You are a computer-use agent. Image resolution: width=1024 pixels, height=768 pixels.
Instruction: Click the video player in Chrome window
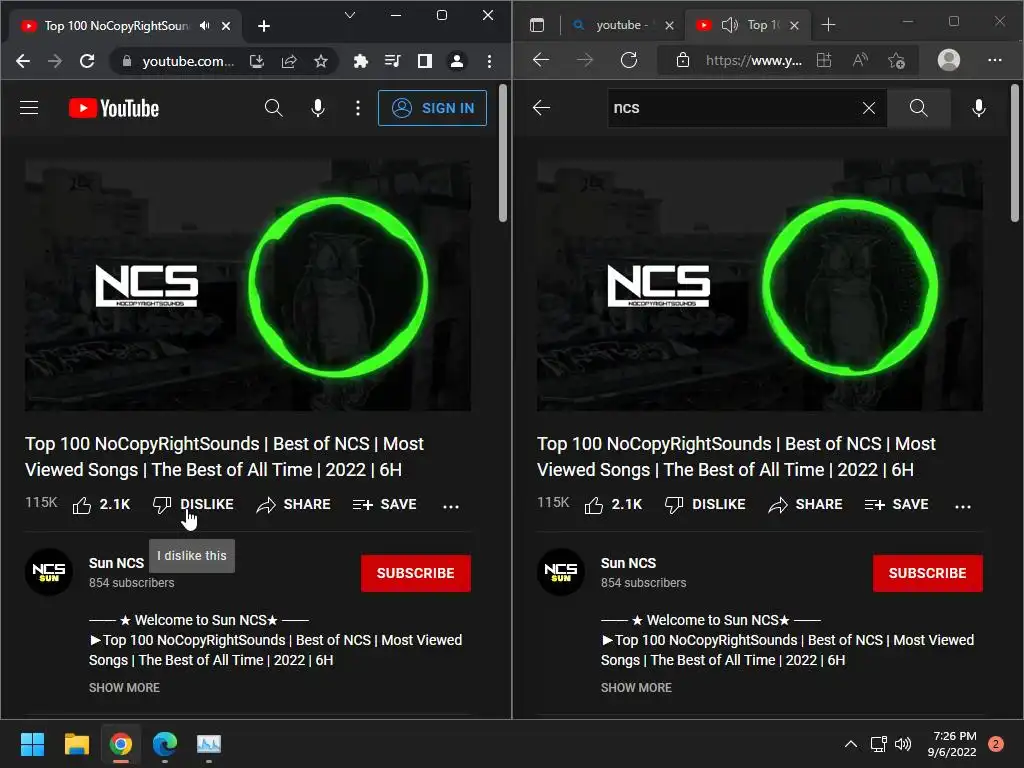248,285
